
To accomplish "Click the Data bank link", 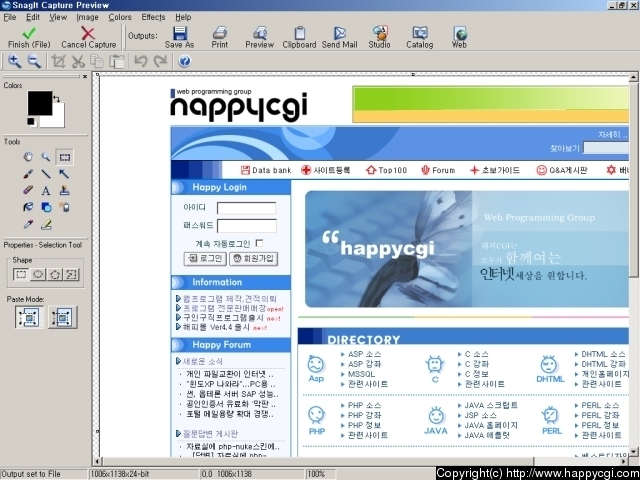I will [266, 170].
